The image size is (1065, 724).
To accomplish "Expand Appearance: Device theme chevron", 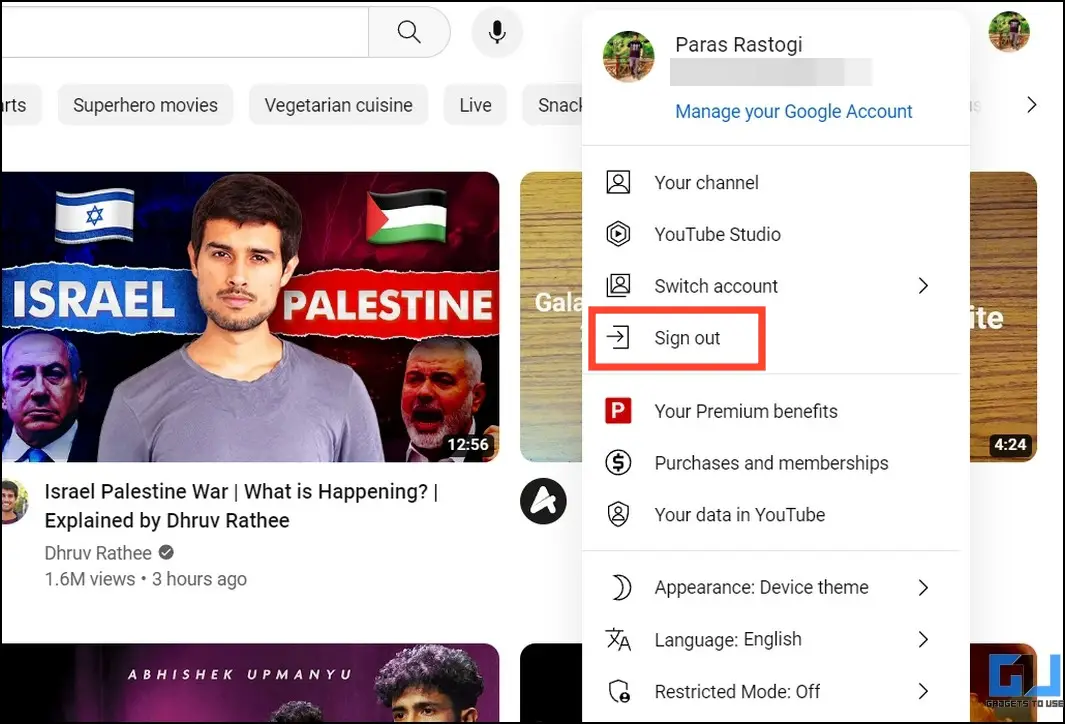I will pos(923,587).
